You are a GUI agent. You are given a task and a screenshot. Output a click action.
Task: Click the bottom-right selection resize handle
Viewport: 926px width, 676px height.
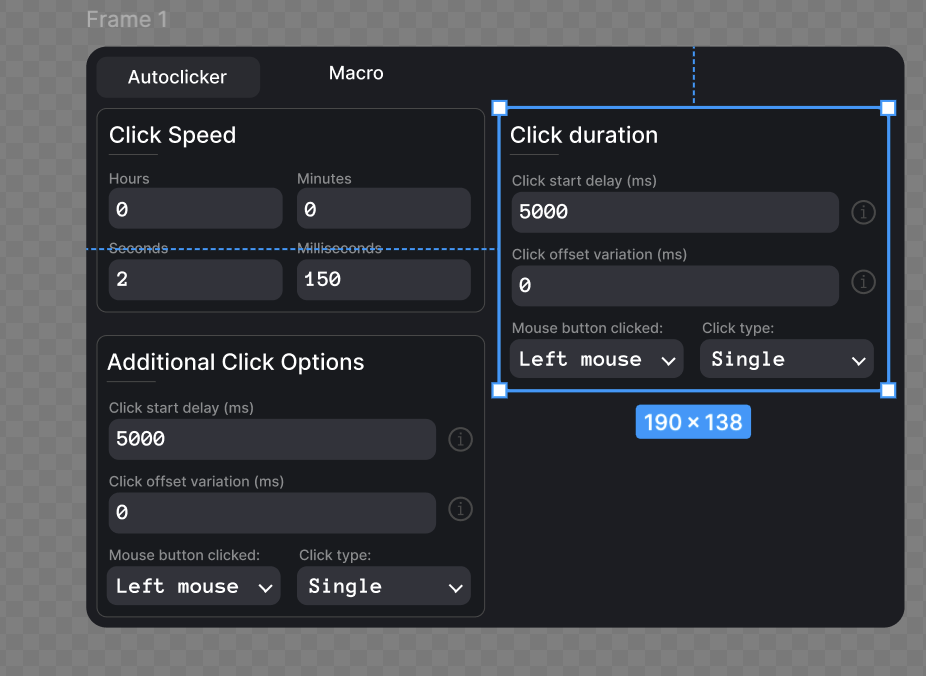(x=888, y=390)
